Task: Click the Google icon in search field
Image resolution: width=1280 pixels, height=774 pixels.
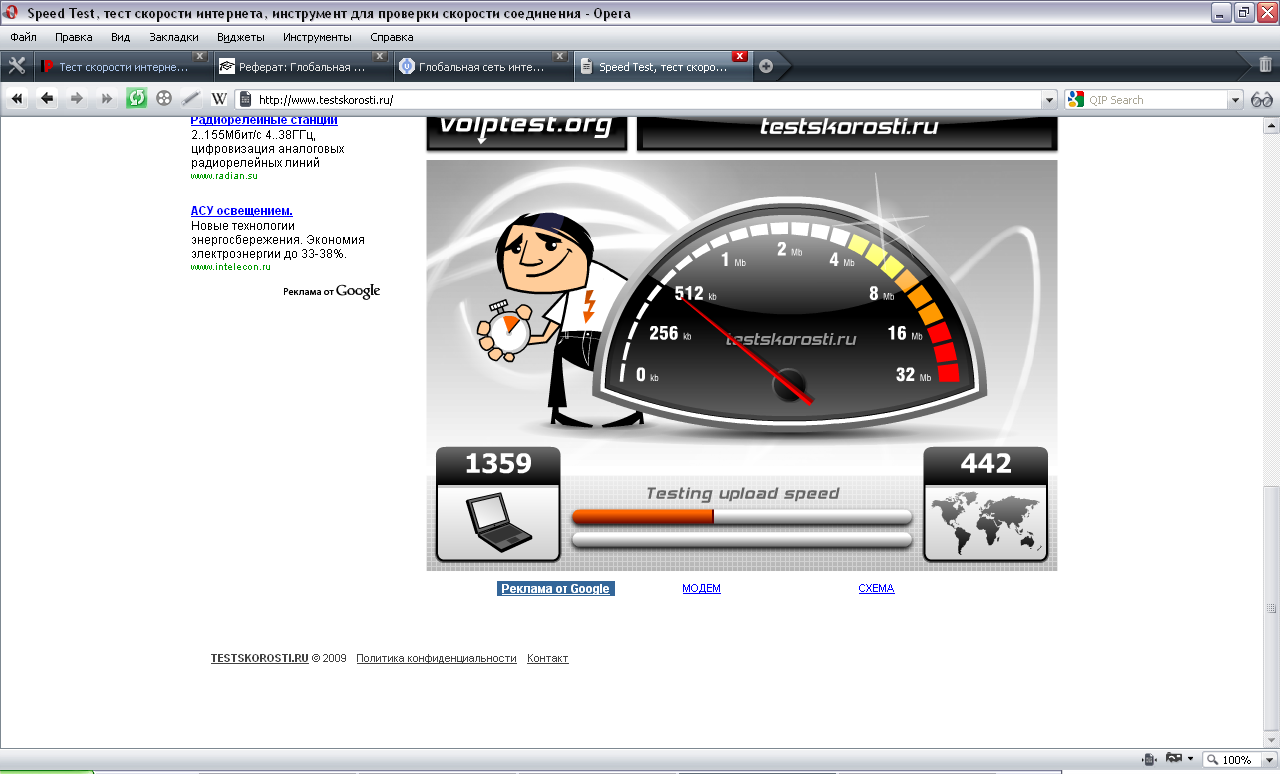Action: point(1076,100)
